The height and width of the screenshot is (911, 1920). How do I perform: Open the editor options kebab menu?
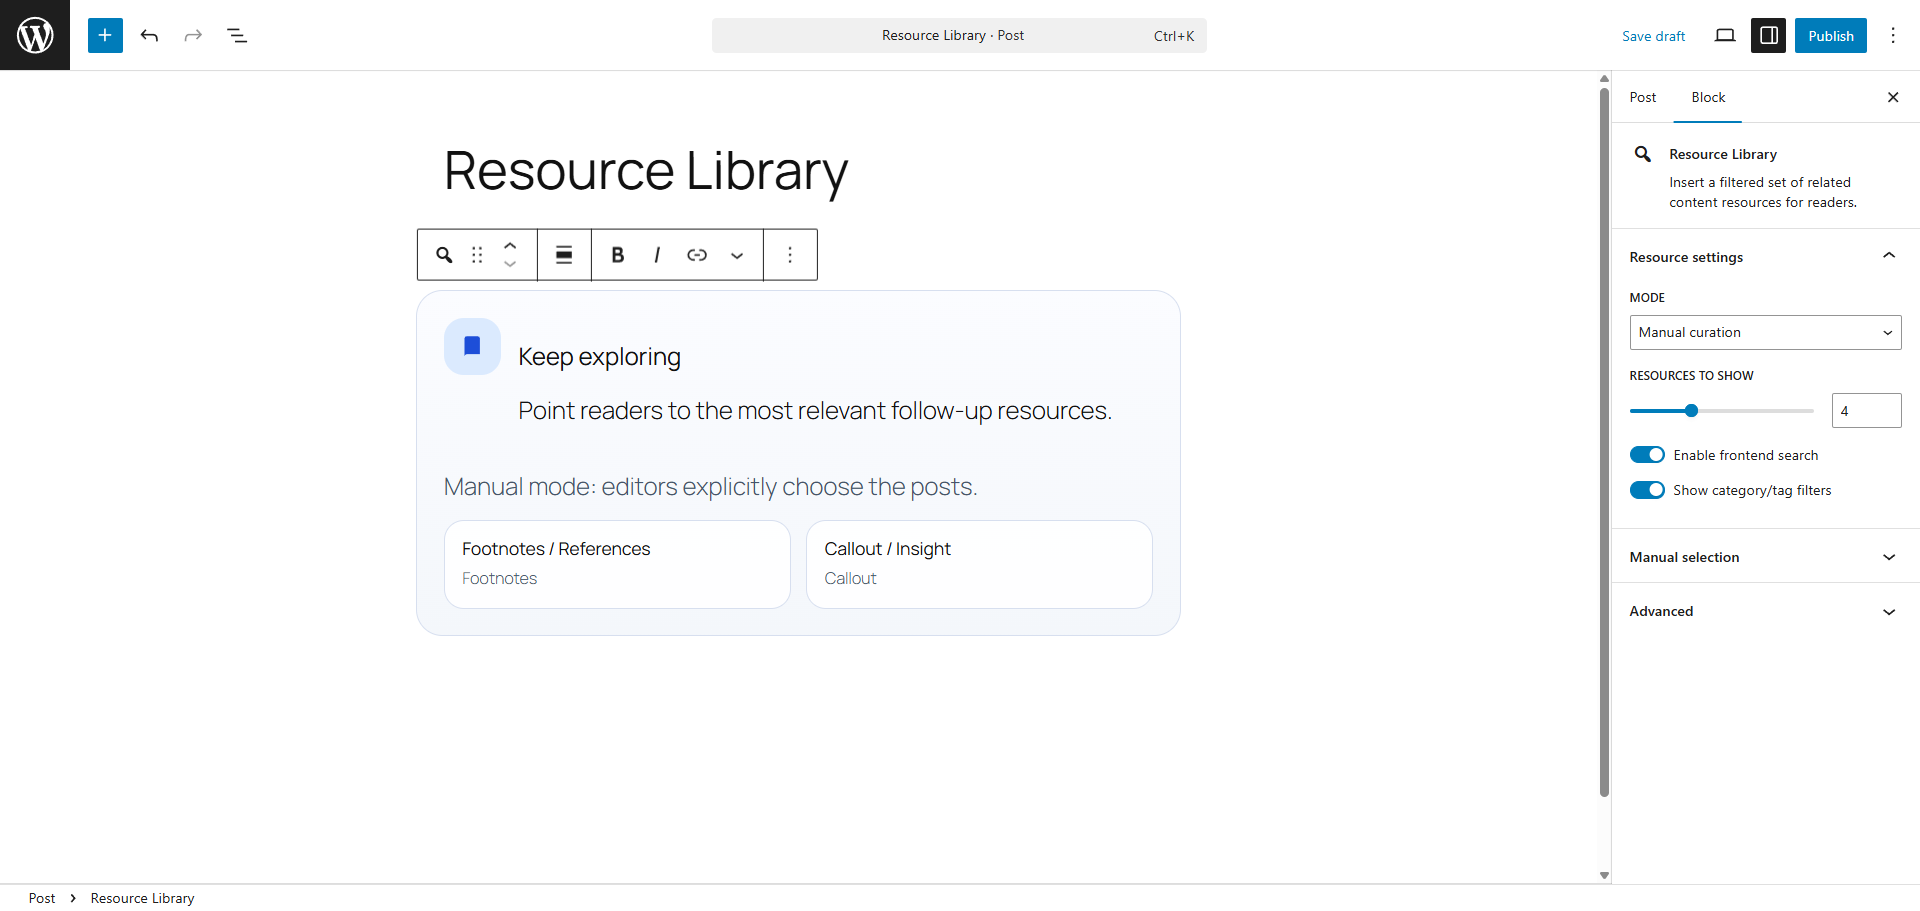[x=1892, y=35]
